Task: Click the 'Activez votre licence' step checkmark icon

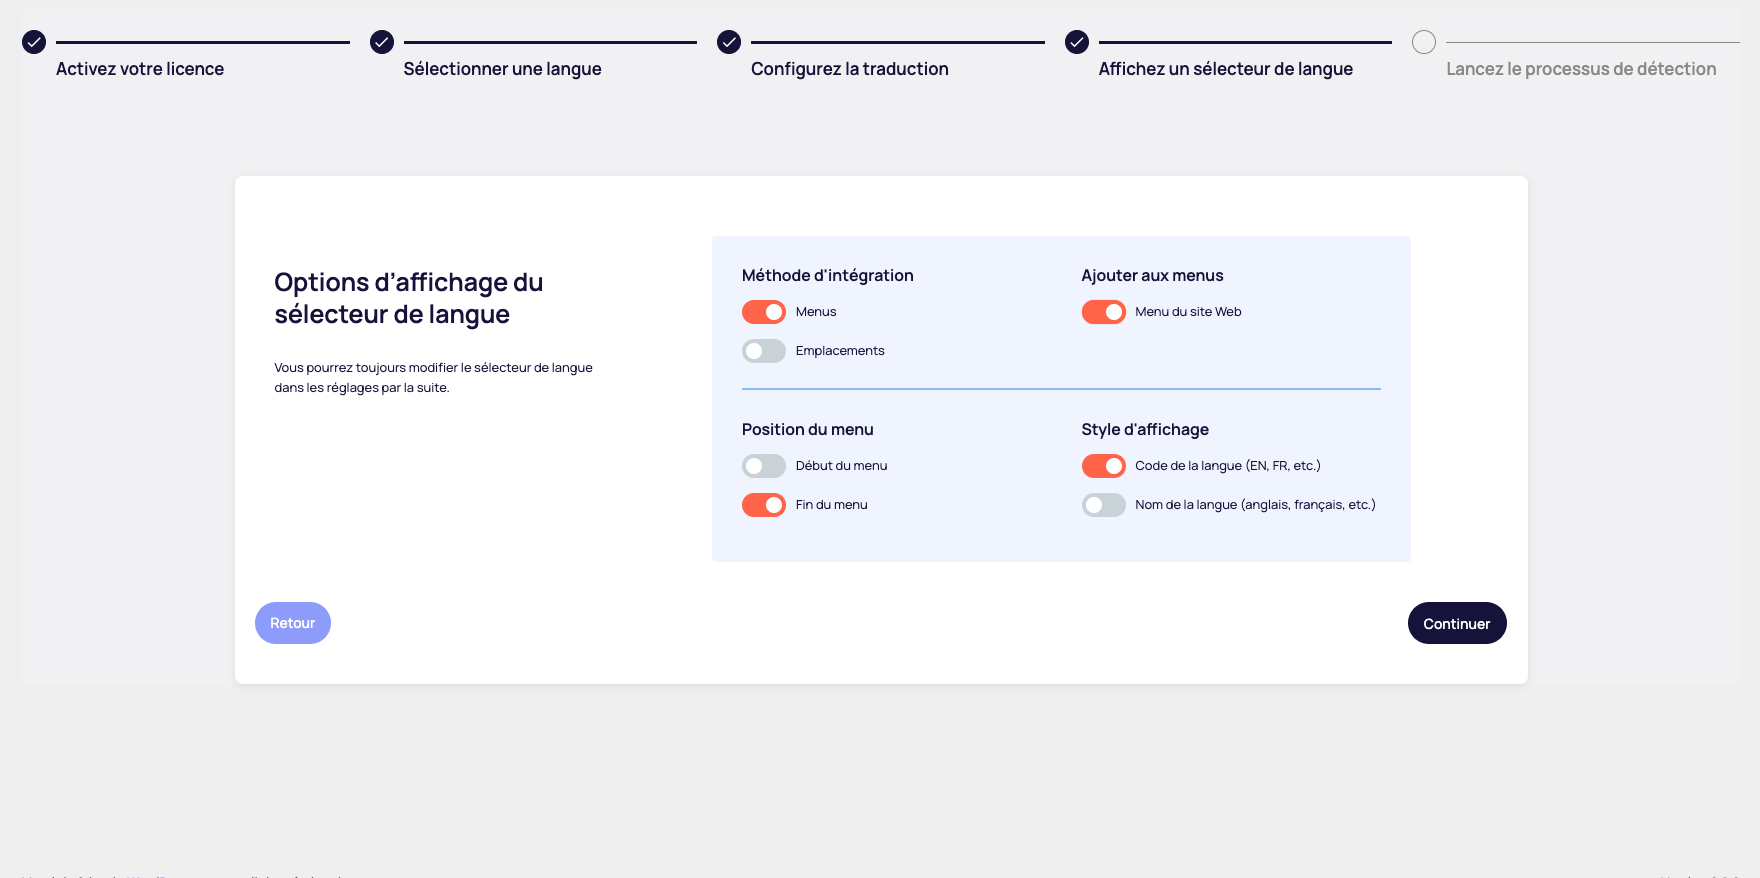Action: [34, 42]
